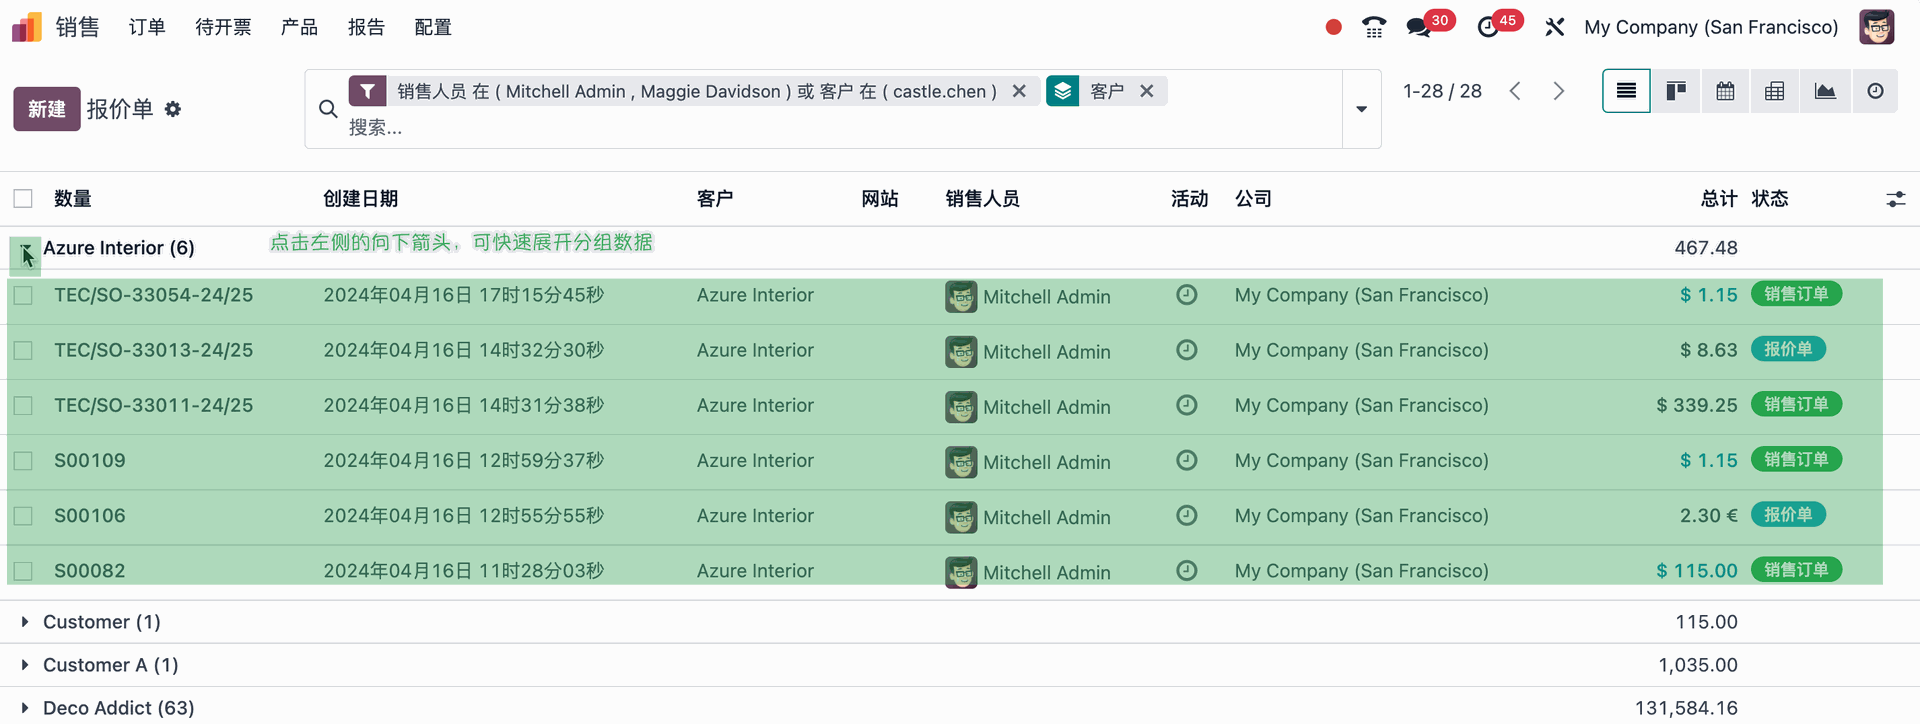Switch to pivot table view
The image size is (1920, 724).
pos(1775,92)
